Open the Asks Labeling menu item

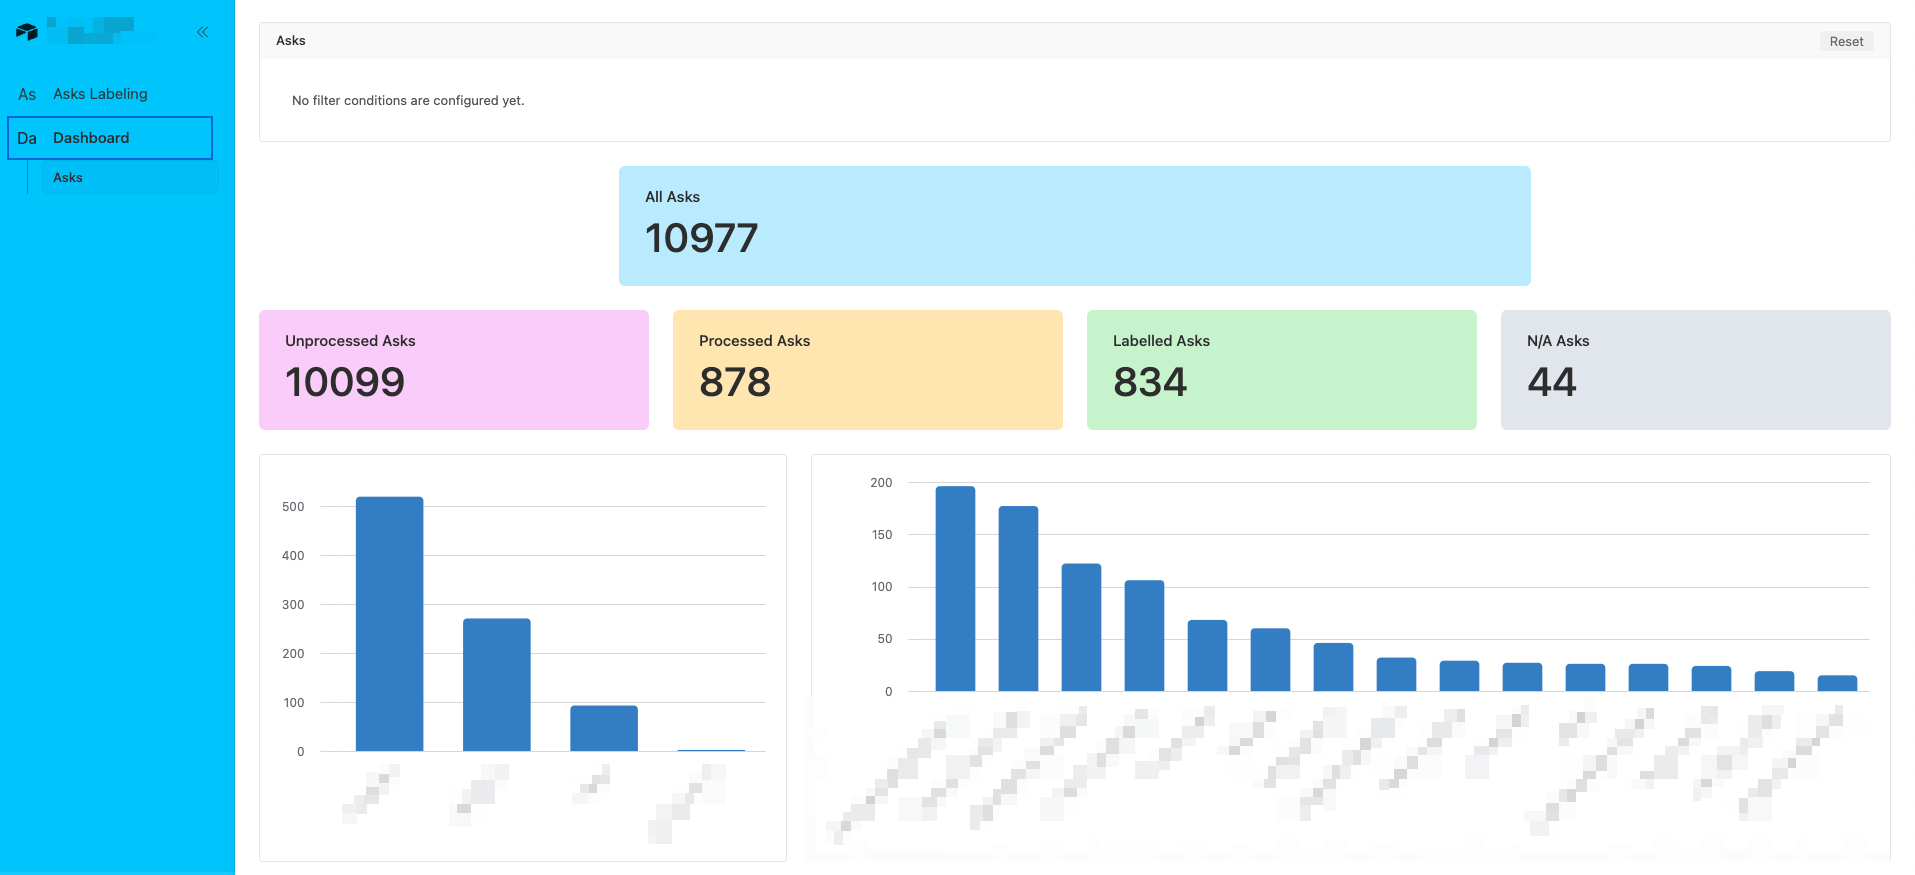pyautogui.click(x=100, y=94)
